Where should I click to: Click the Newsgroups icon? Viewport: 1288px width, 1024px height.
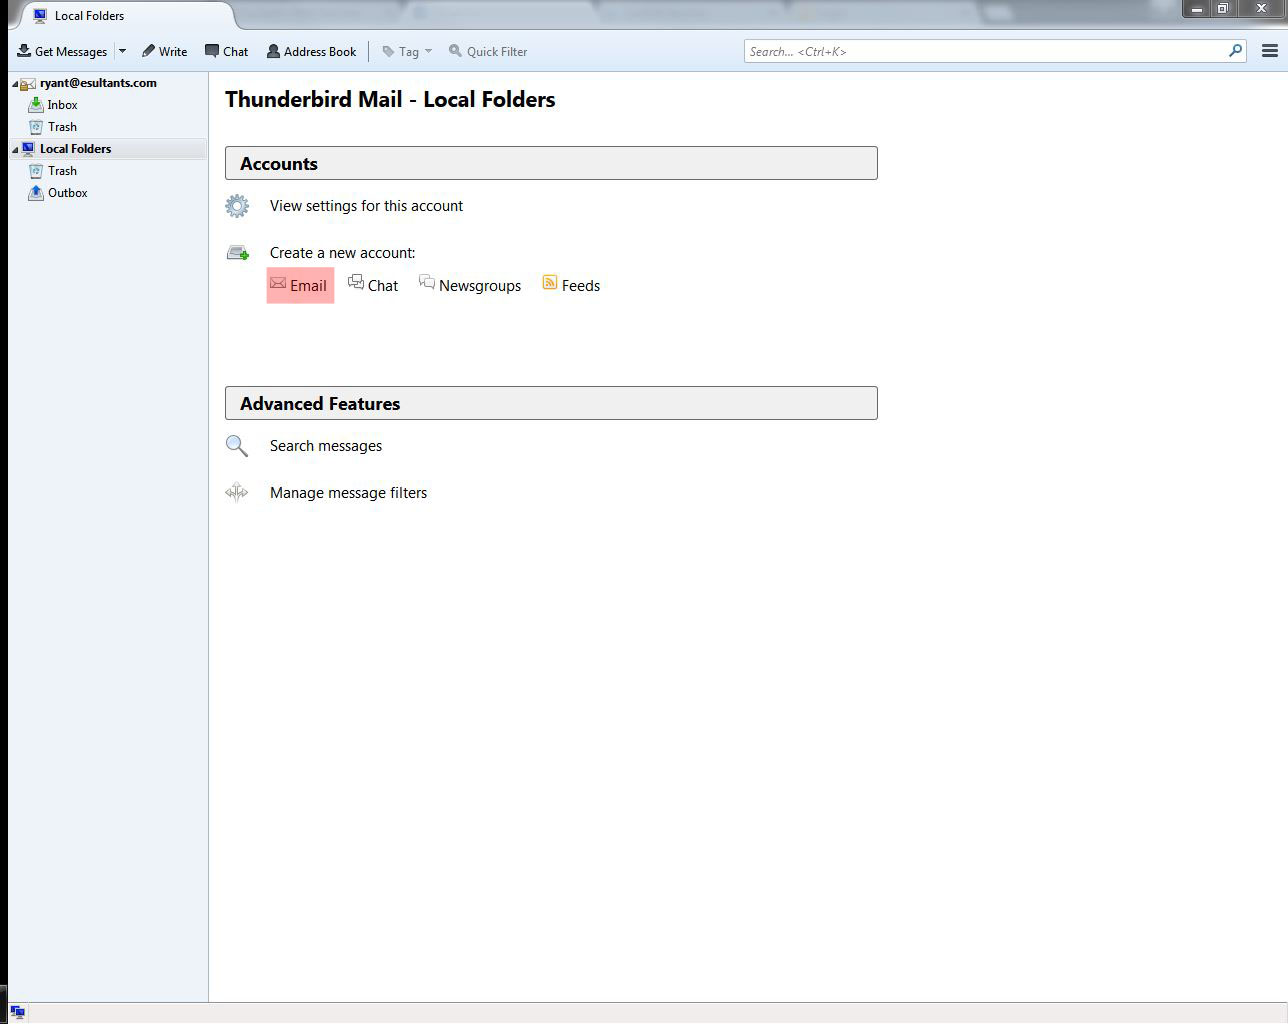point(427,283)
